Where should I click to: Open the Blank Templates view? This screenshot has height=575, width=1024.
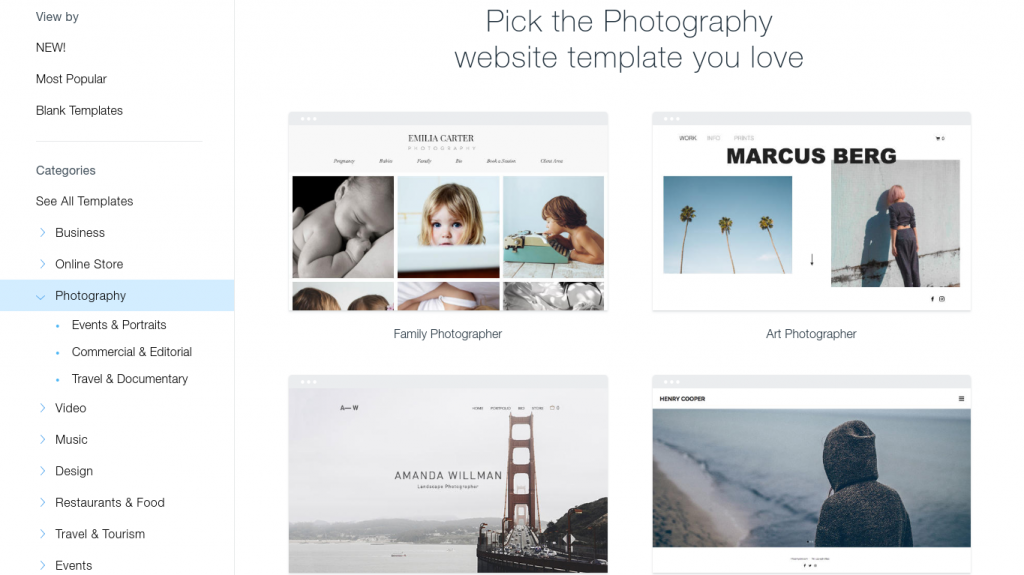click(79, 110)
